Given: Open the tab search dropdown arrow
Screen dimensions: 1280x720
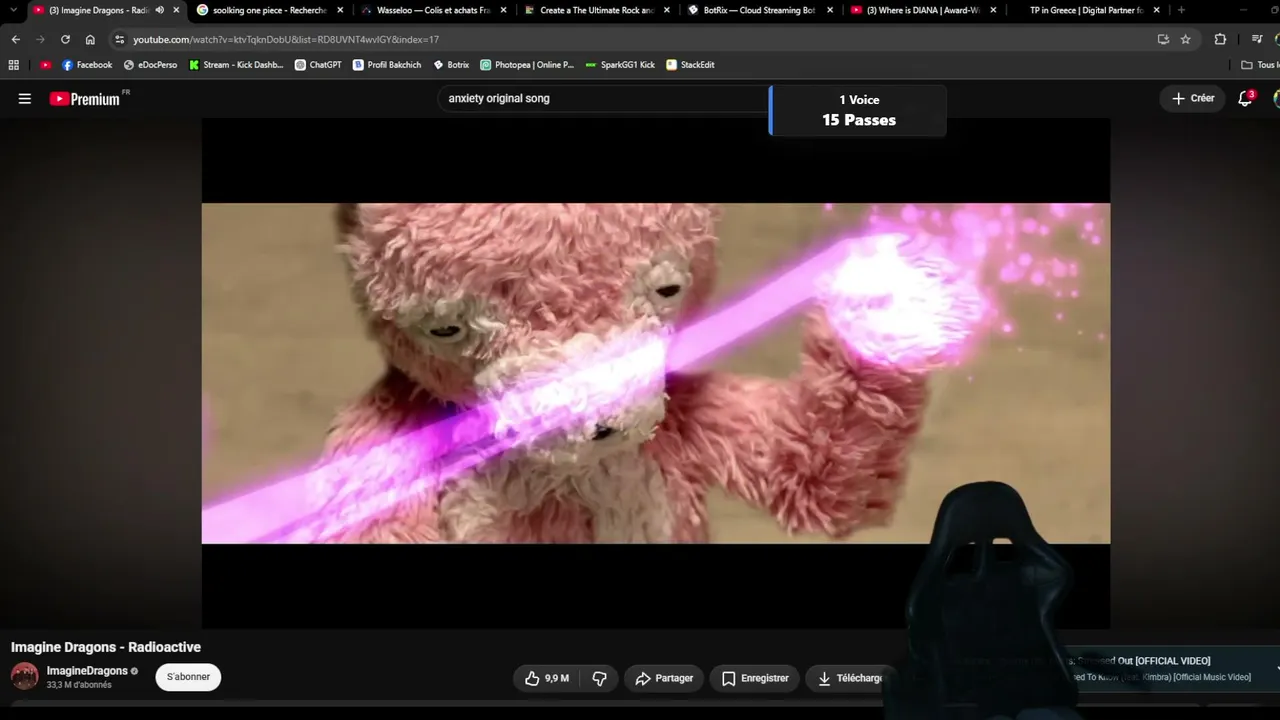Looking at the screenshot, I should [13, 10].
